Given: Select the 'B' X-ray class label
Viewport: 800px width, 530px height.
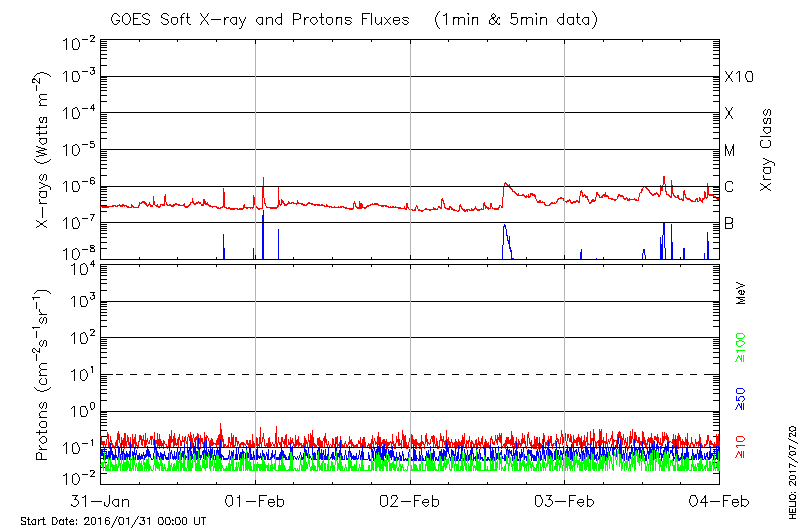Looking at the screenshot, I should tap(729, 223).
